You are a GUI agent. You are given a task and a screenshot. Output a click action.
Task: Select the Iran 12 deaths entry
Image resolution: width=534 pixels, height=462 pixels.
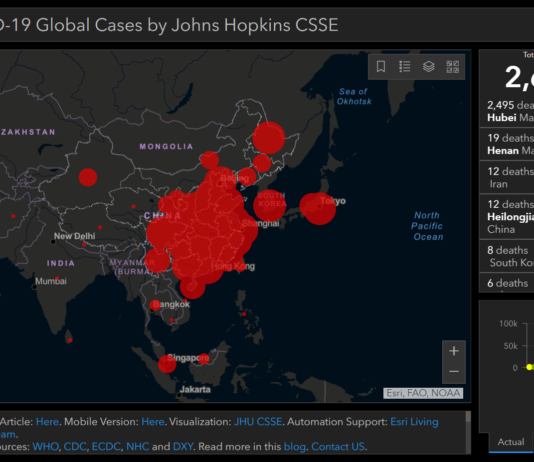[x=507, y=177]
